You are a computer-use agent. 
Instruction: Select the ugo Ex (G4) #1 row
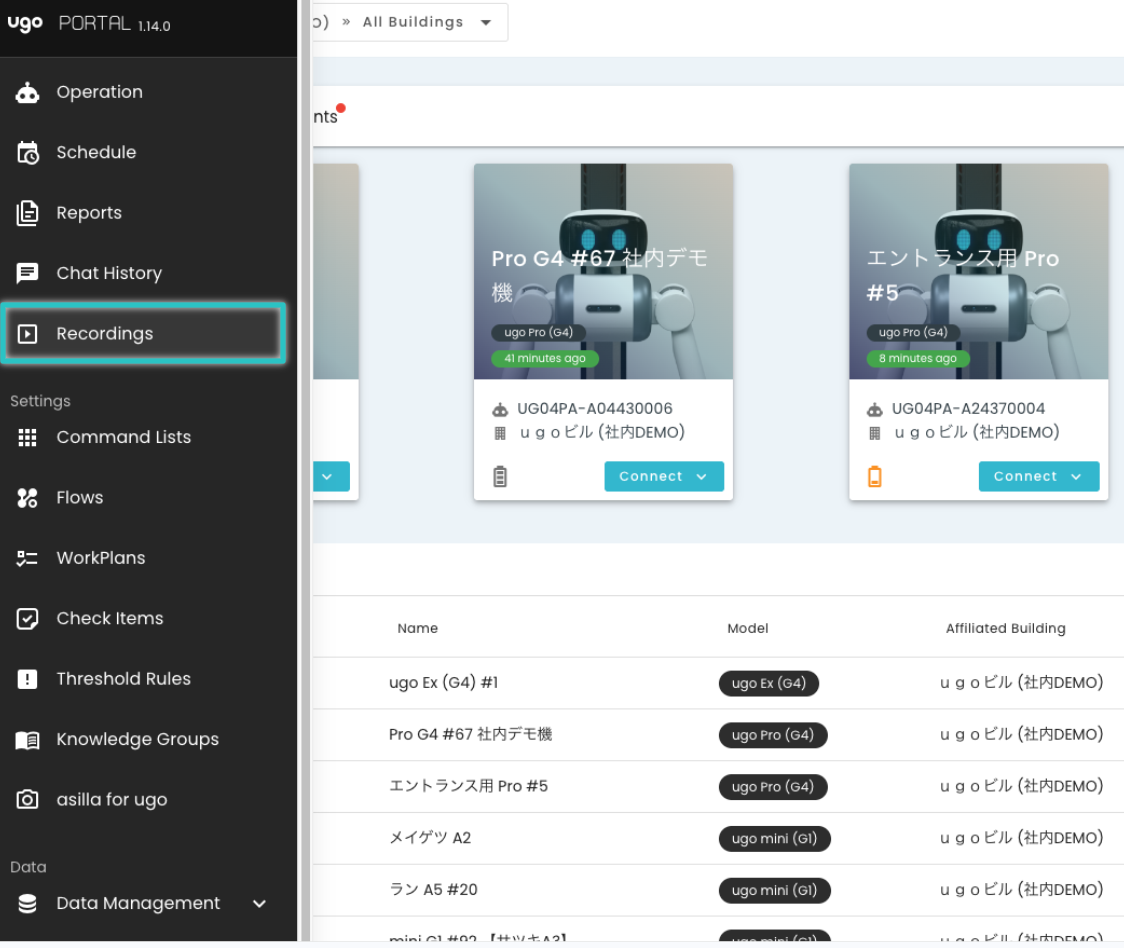click(x=718, y=683)
